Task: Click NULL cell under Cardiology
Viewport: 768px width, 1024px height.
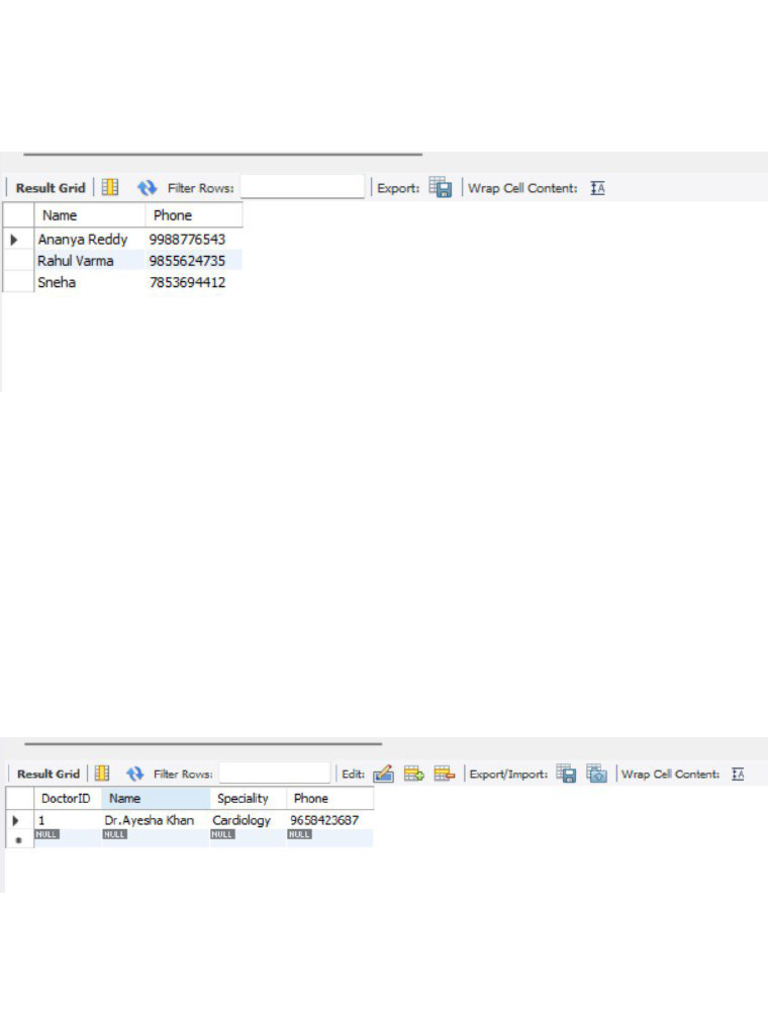Action: (223, 835)
